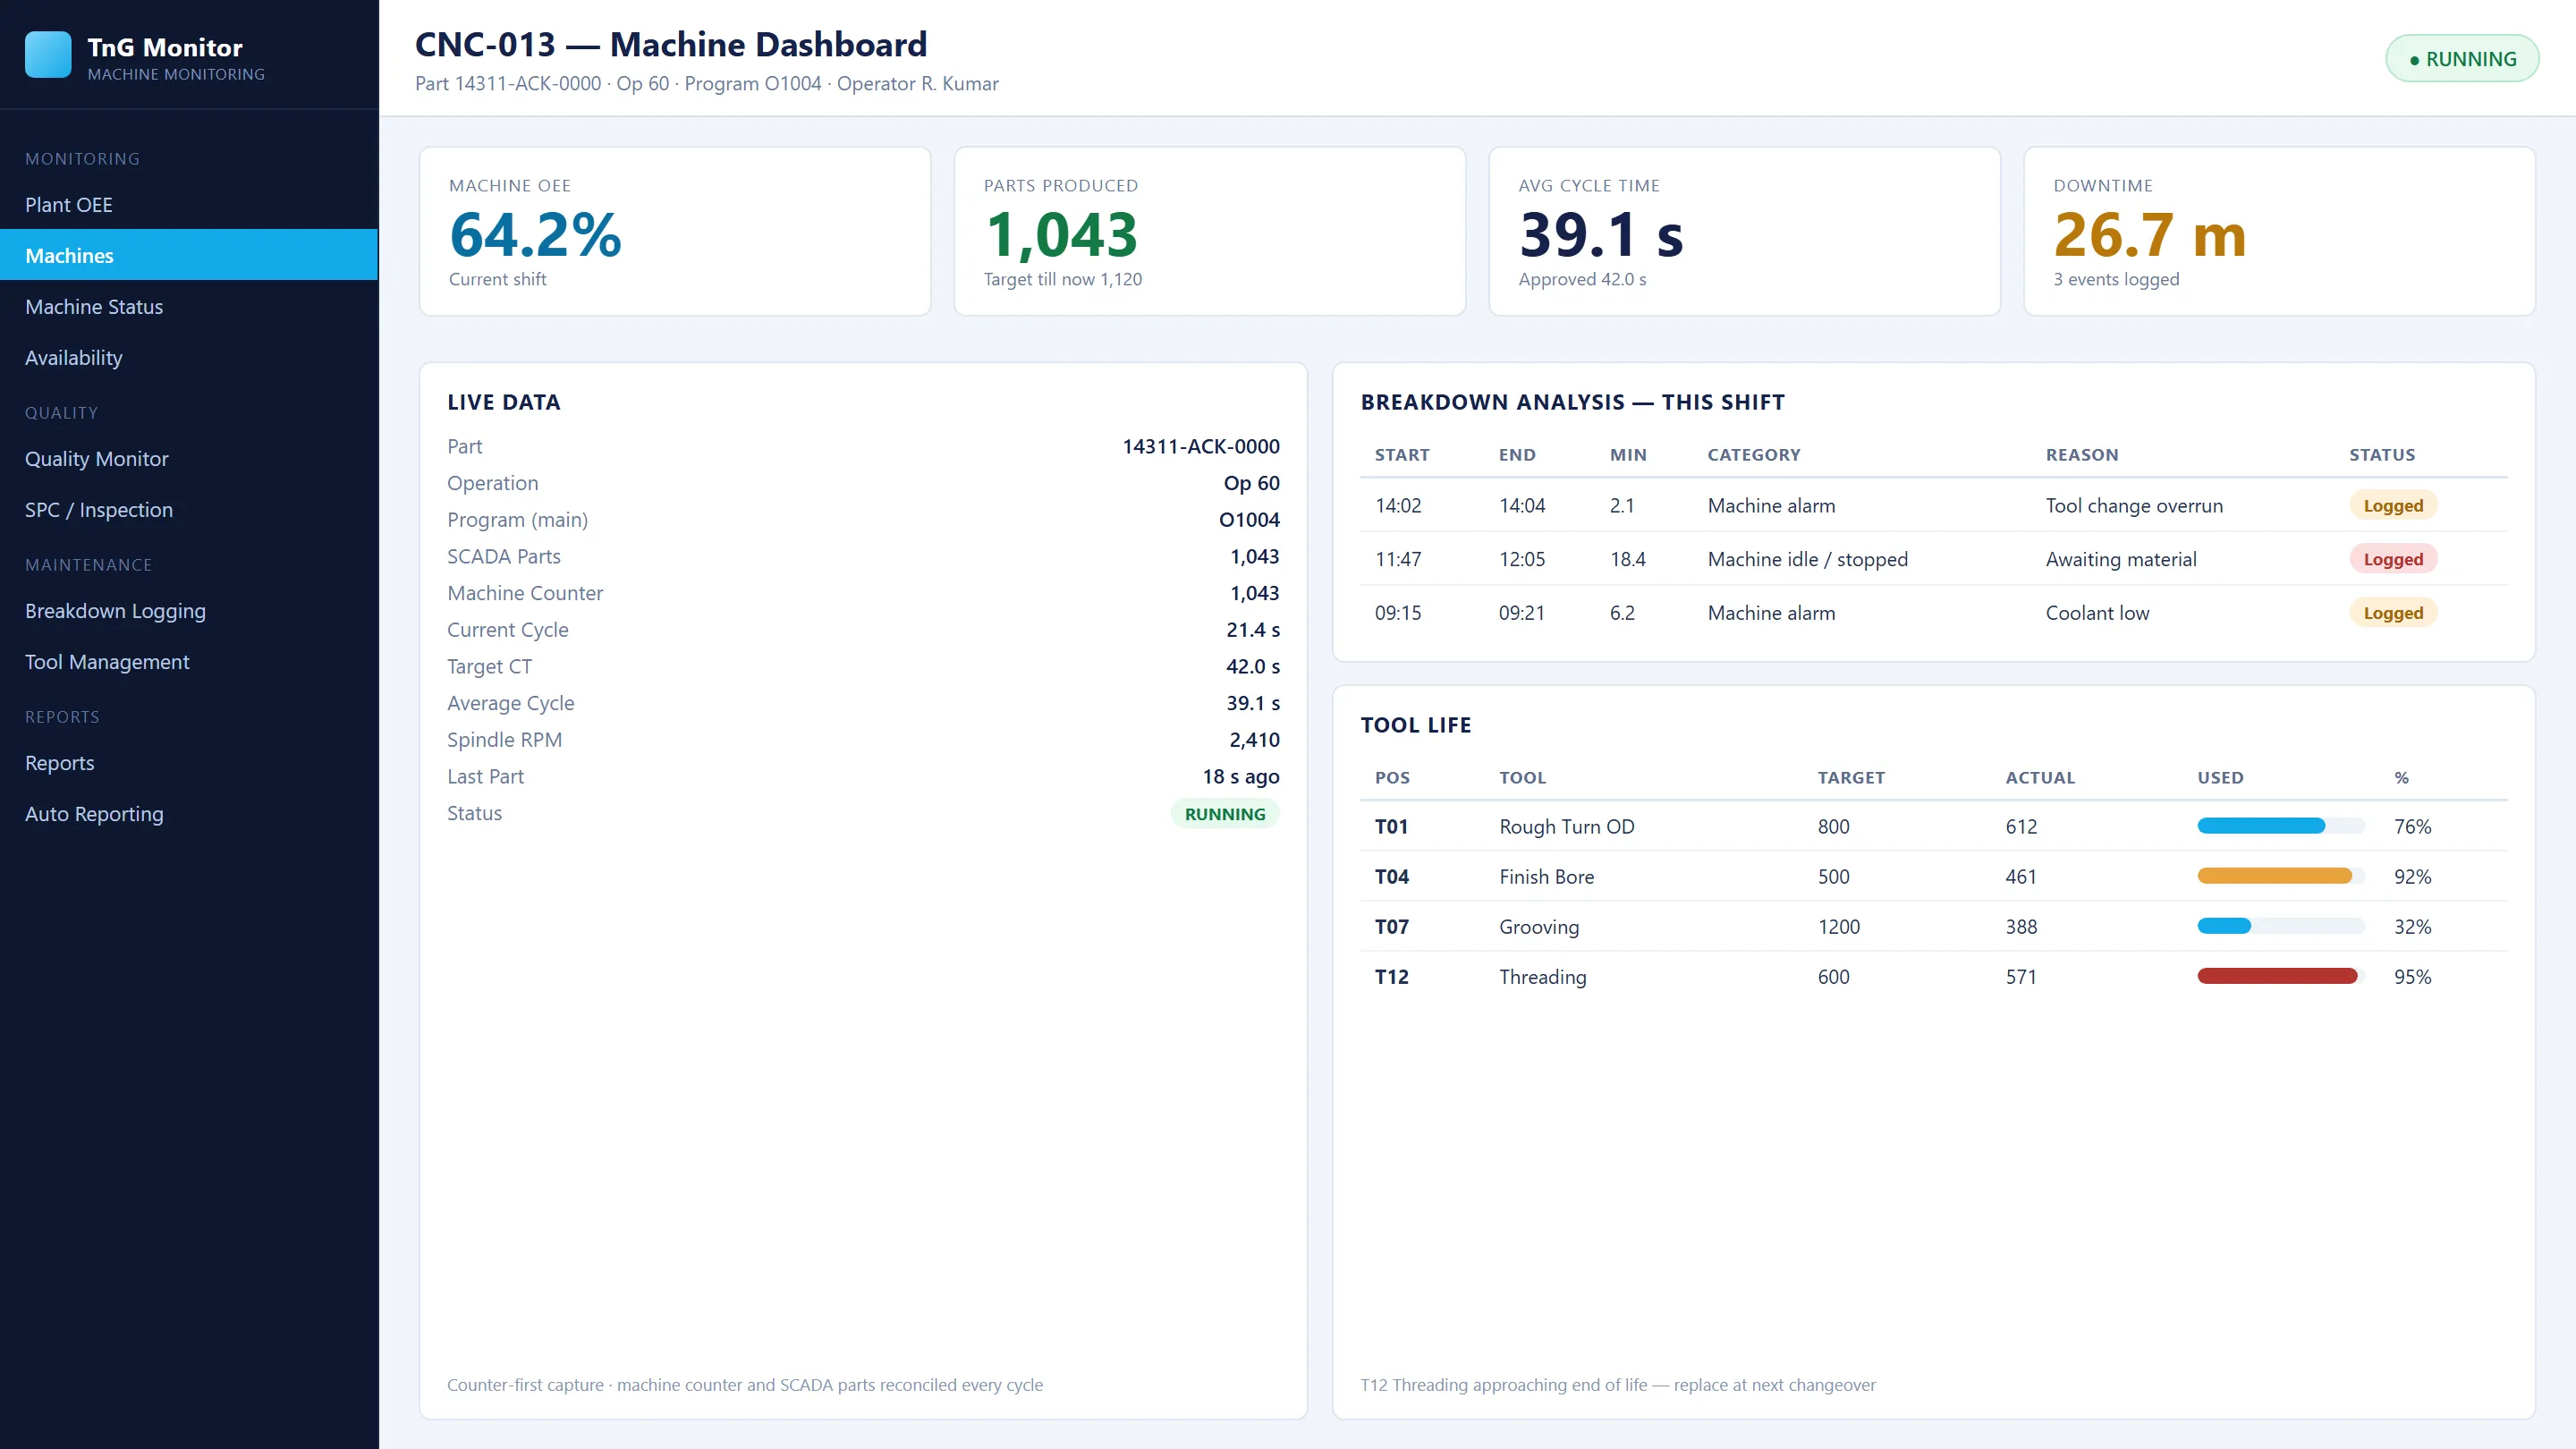Screen dimensions: 2576x1449
Task: Click the REASON column header
Action: pos(2082,455)
